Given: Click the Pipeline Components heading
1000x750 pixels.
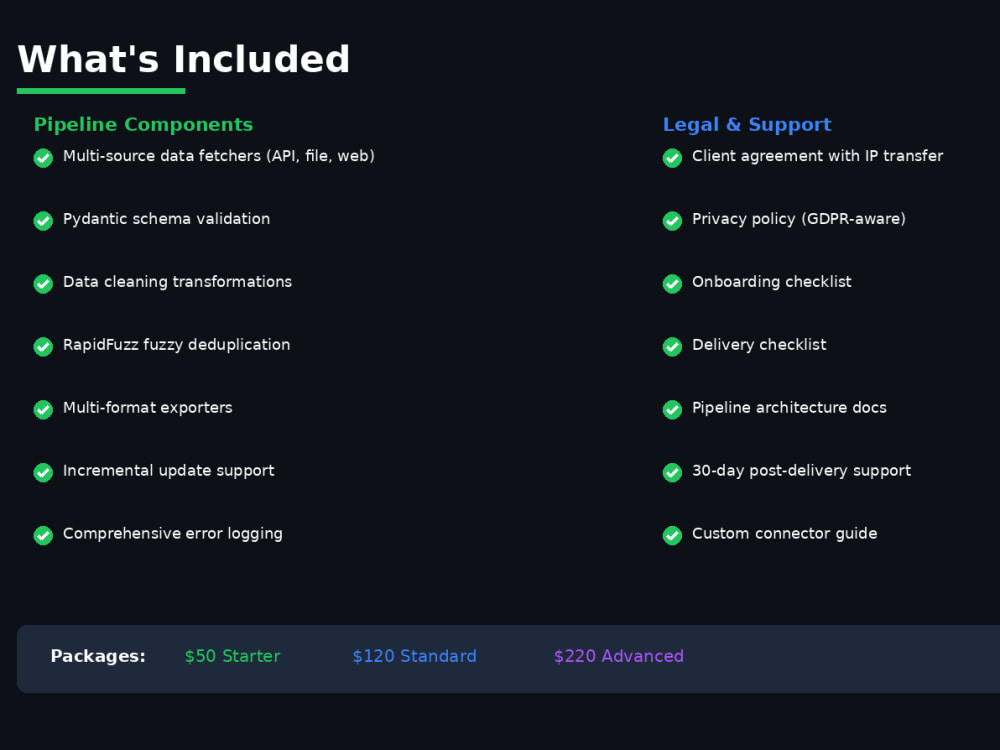Looking at the screenshot, I should [x=143, y=124].
